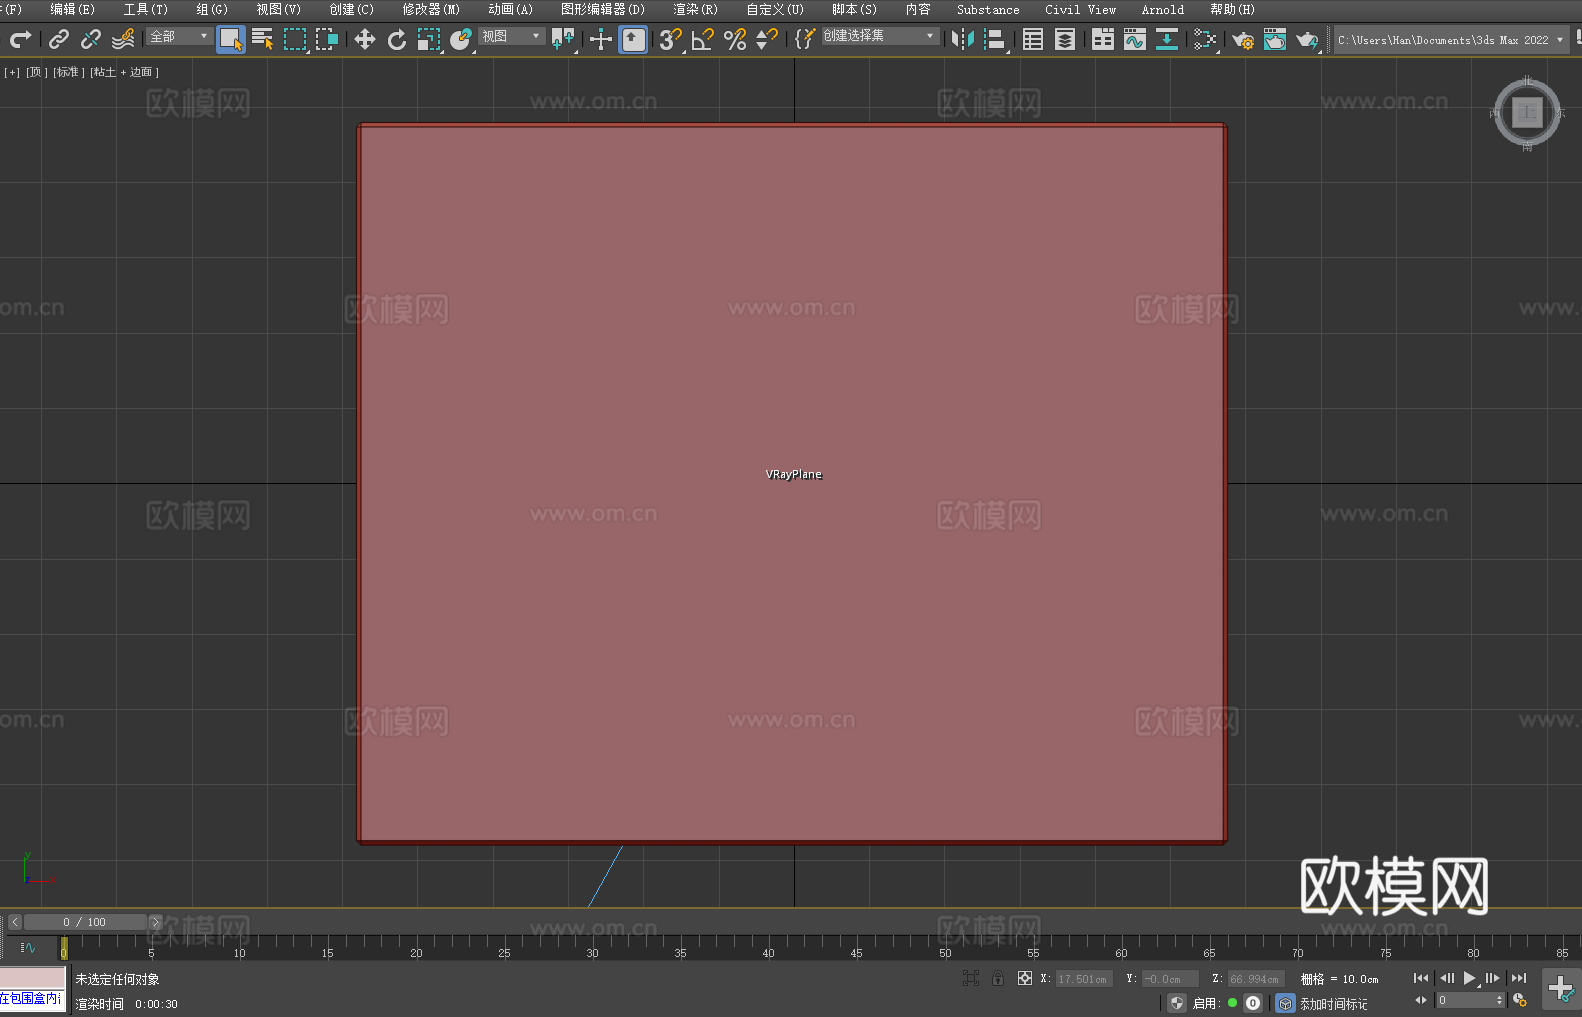The height and width of the screenshot is (1017, 1582).
Task: Toggle the Scene Explorer icon
Action: 1033,39
